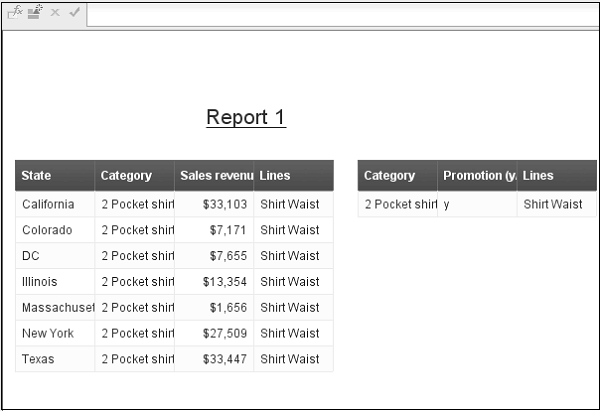This screenshot has width=600, height=411.
Task: Click the promotion value y cell
Action: [x=478, y=204]
